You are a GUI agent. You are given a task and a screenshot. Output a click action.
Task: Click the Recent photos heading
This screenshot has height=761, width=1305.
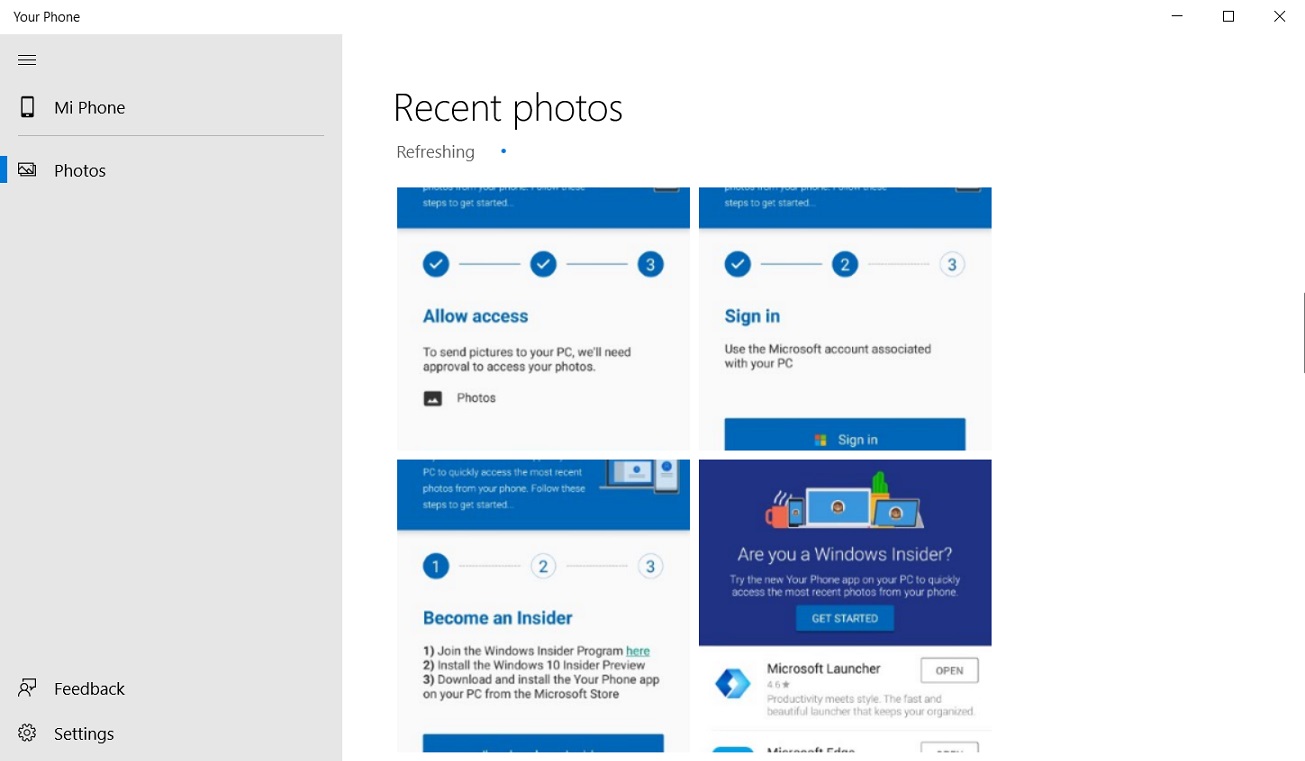click(x=508, y=108)
